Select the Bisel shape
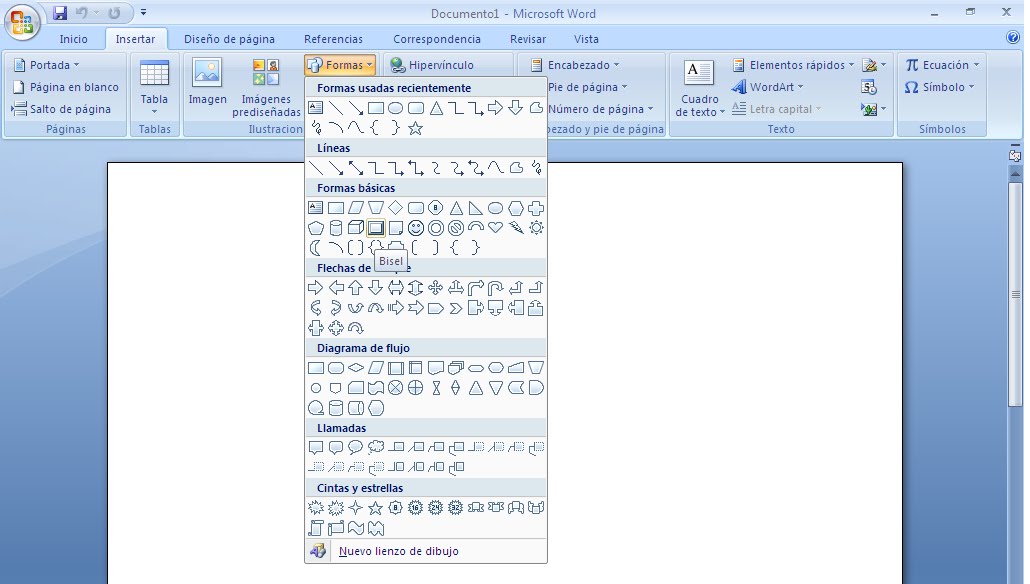1030x584 pixels. (x=375, y=227)
